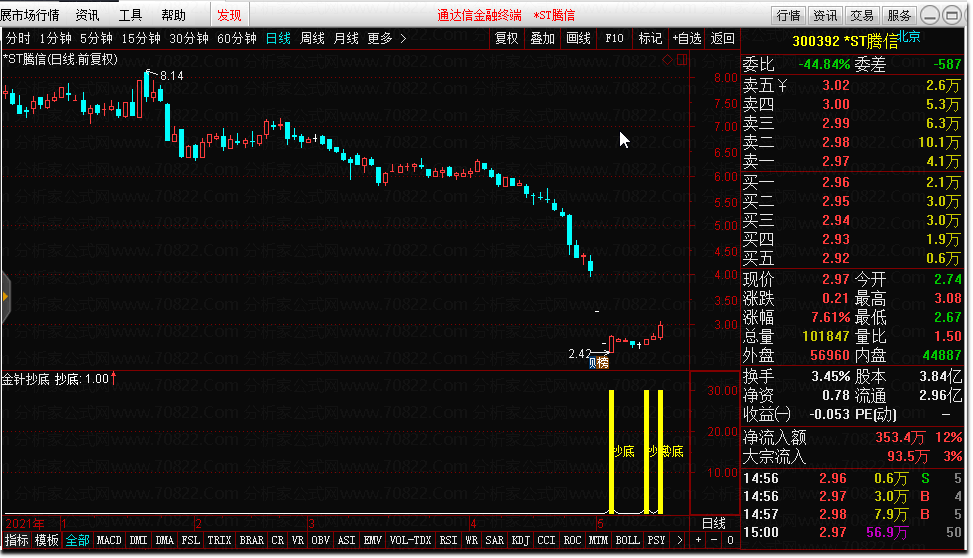
Task: Open the 卖五 currency symbol toggle
Action: tap(782, 86)
